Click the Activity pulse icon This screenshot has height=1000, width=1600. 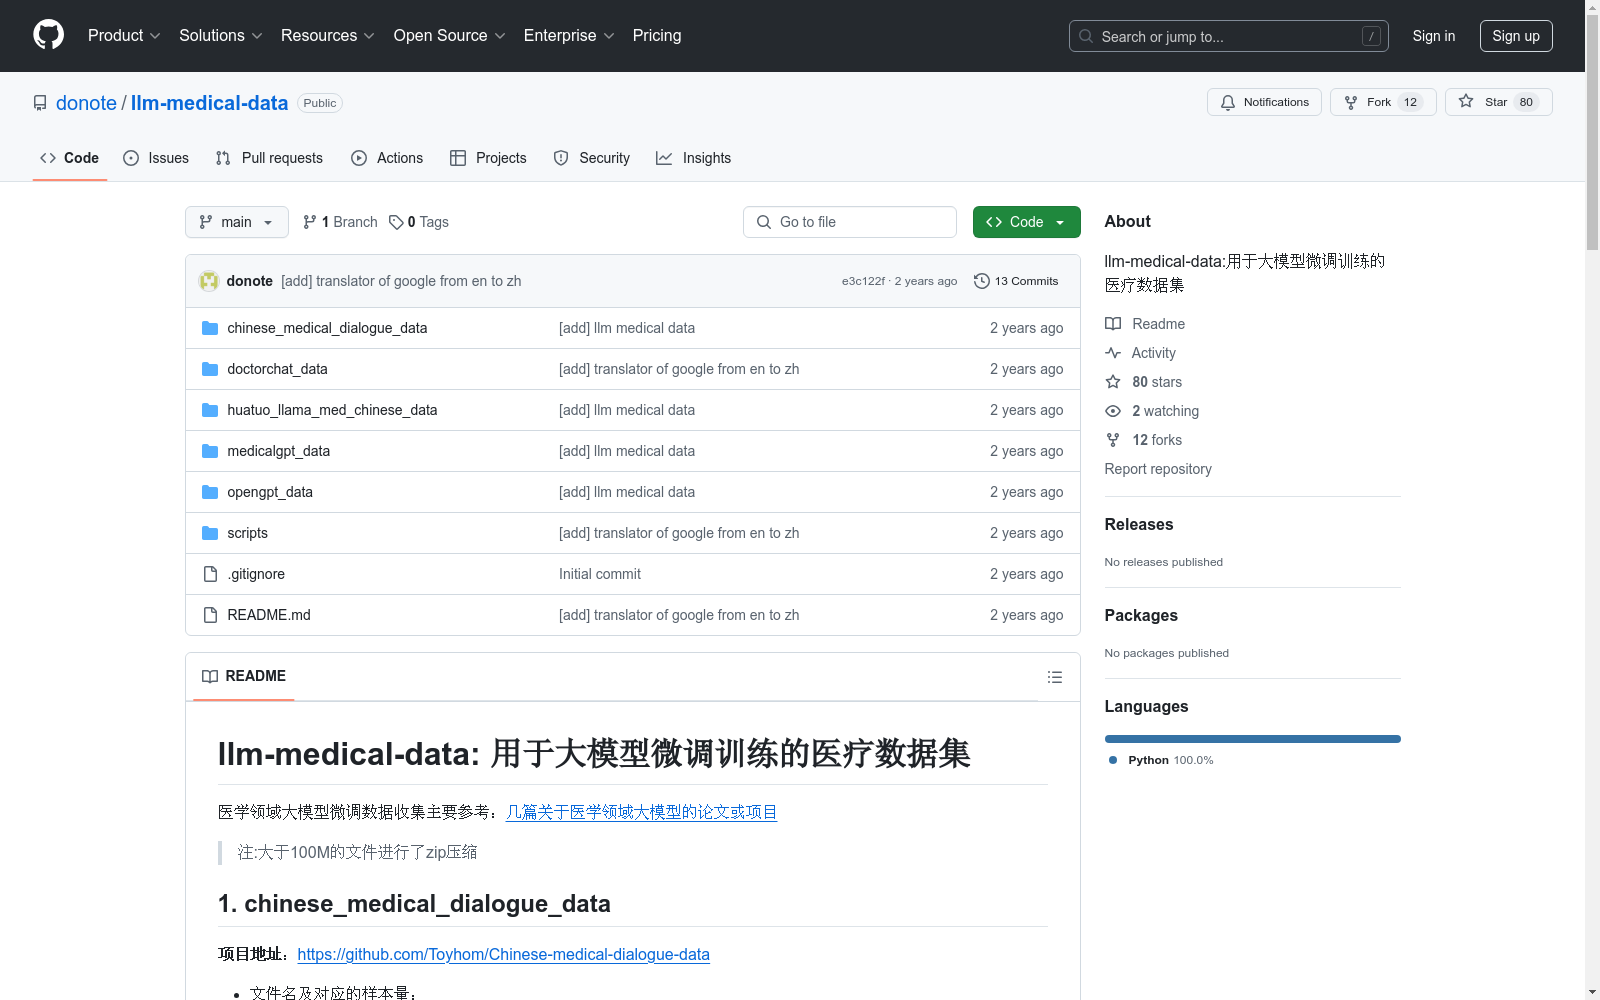1113,353
